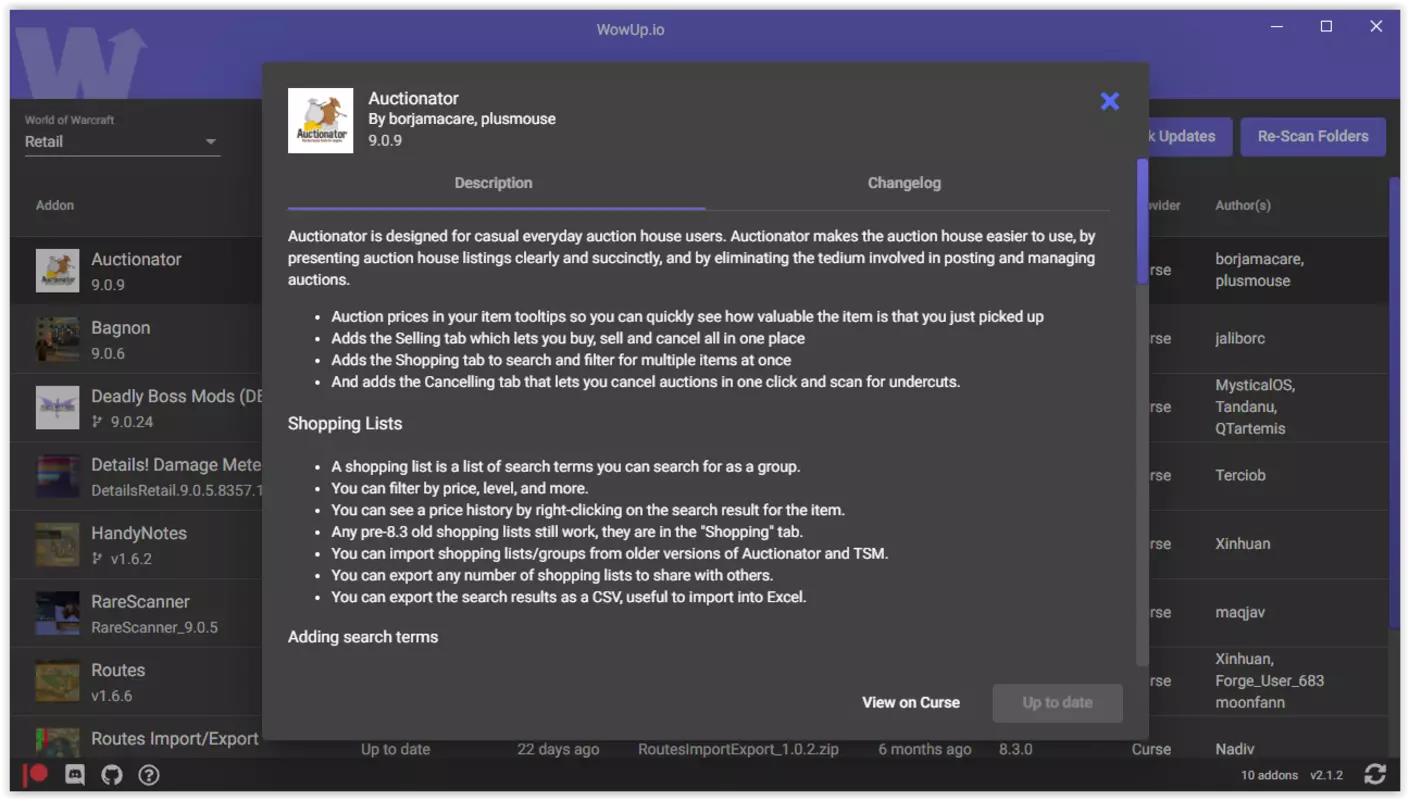Minimize the WowUp.io window
The width and height of the screenshot is (1409, 800).
point(1277,27)
